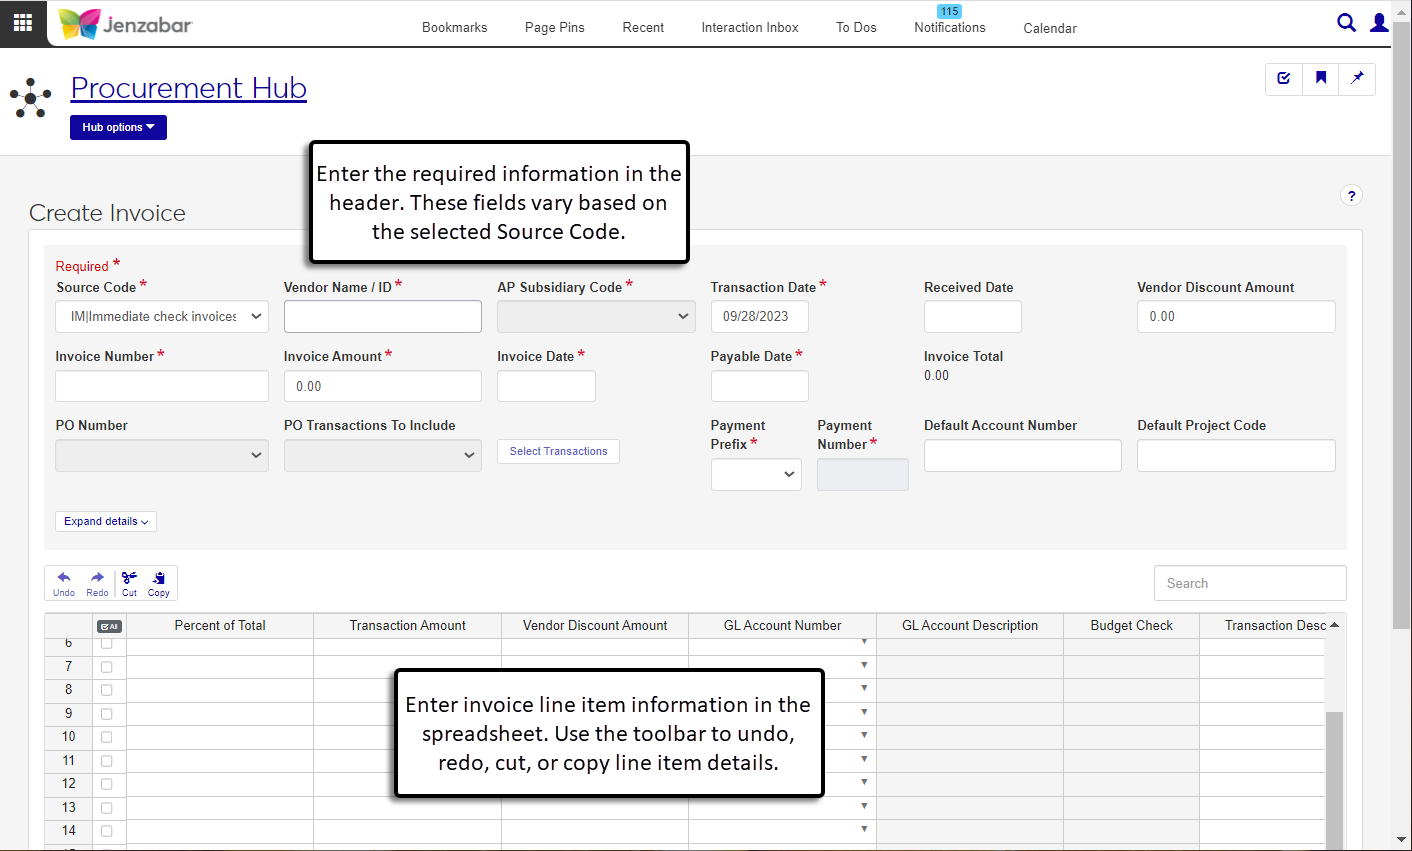Open the Interaction Inbox tab
This screenshot has width=1412, height=851.
pyautogui.click(x=749, y=28)
